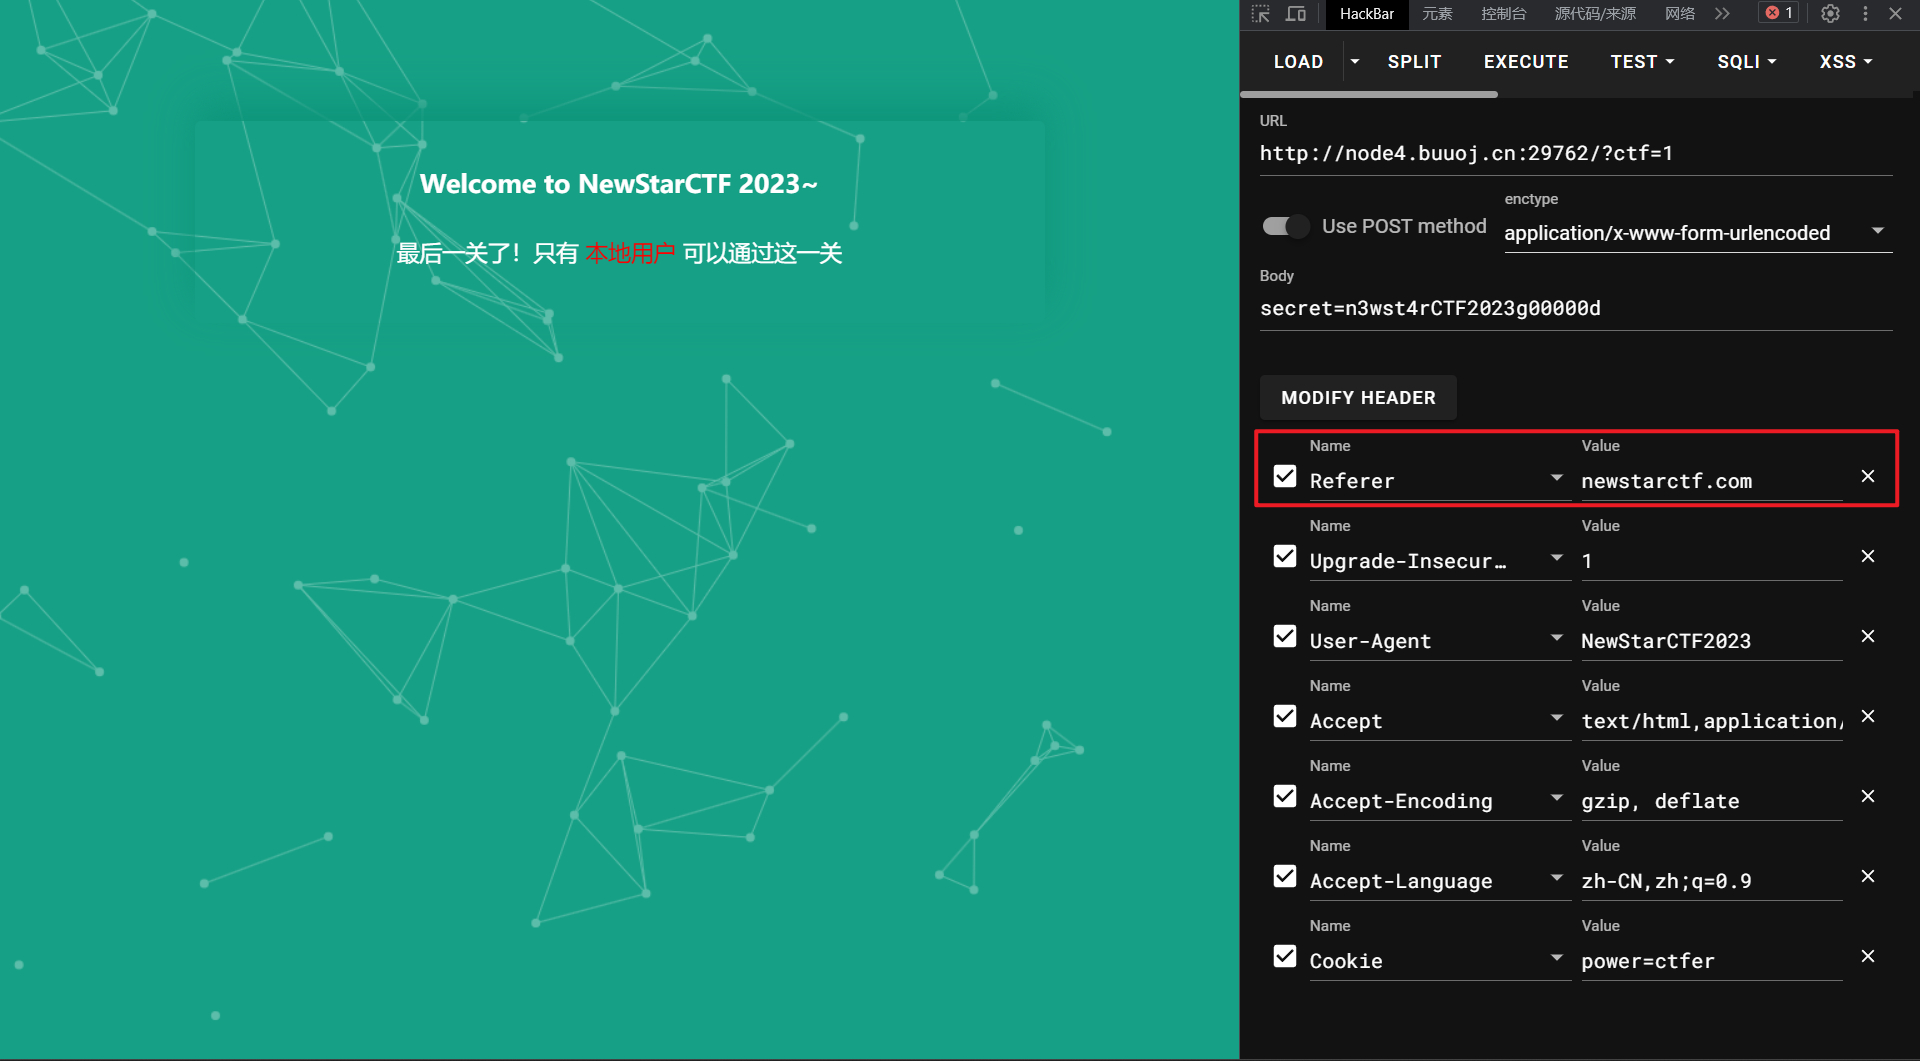The height and width of the screenshot is (1061, 1920).
Task: Remove the User-Agent header row
Action: [x=1867, y=636]
